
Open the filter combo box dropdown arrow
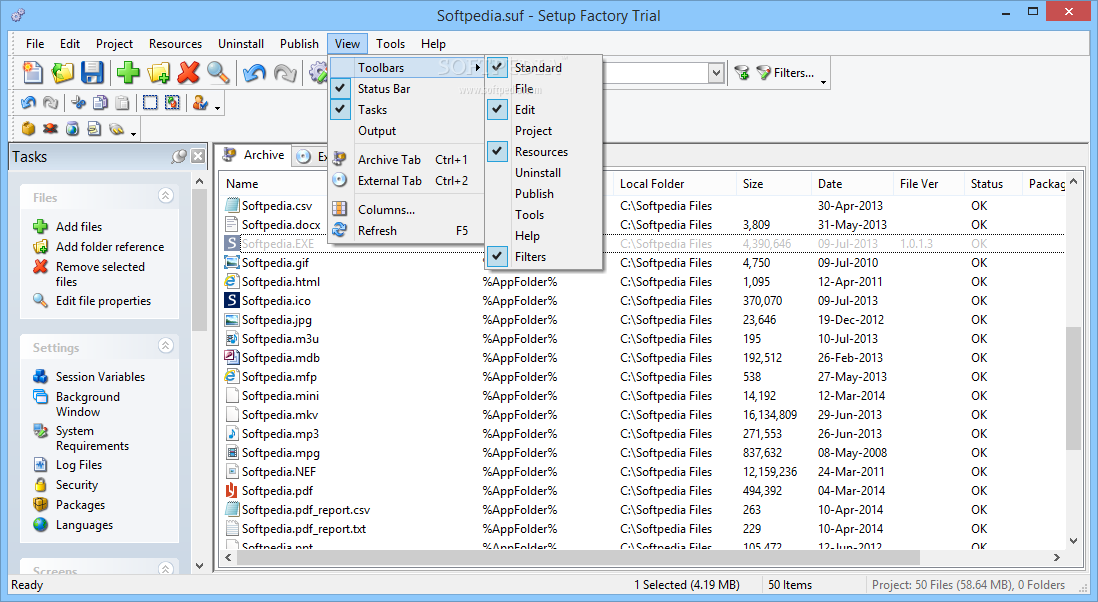716,72
